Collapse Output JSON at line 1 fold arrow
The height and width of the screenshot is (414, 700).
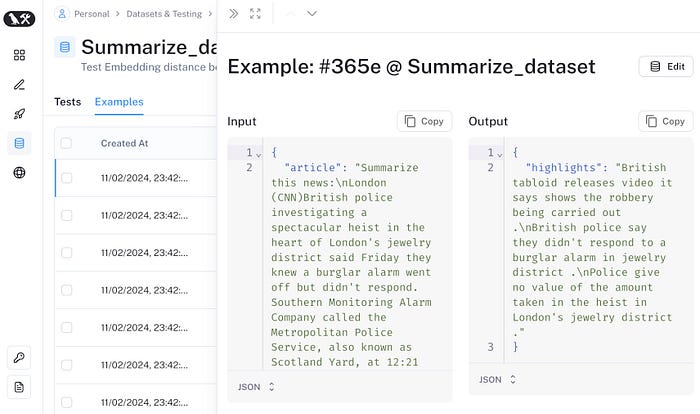500,155
